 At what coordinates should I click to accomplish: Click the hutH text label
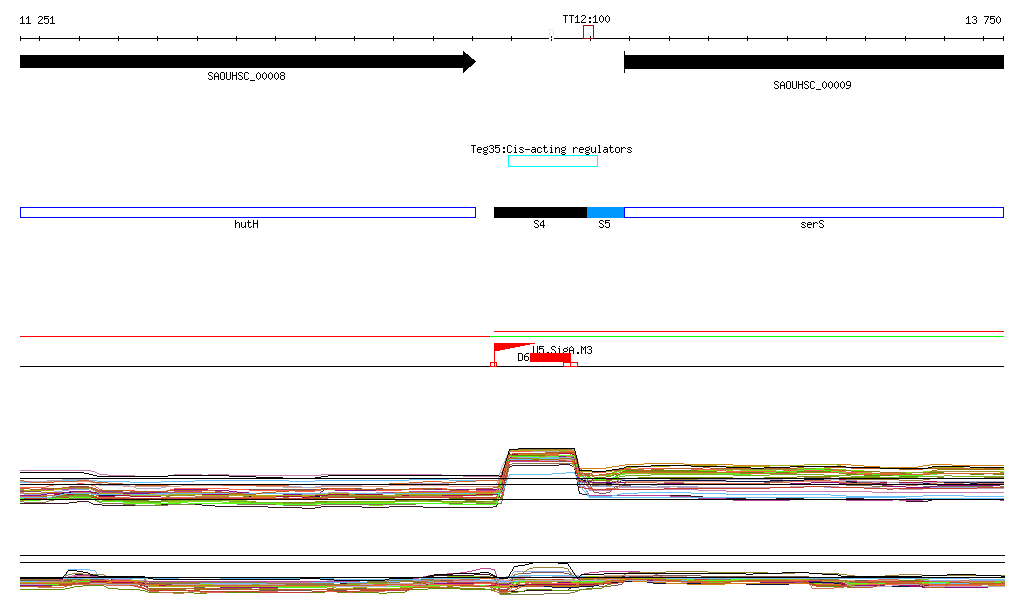coord(246,225)
